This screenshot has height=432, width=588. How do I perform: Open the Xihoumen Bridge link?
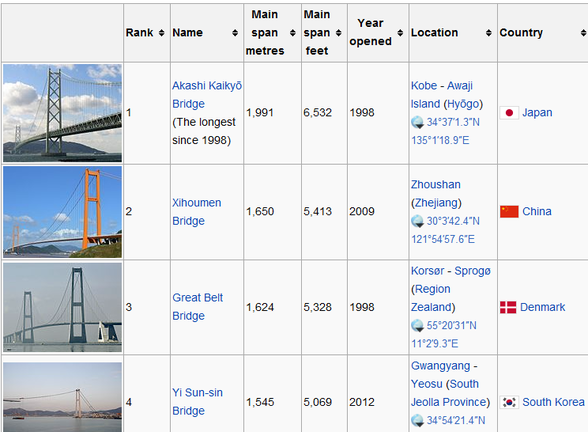(x=196, y=212)
